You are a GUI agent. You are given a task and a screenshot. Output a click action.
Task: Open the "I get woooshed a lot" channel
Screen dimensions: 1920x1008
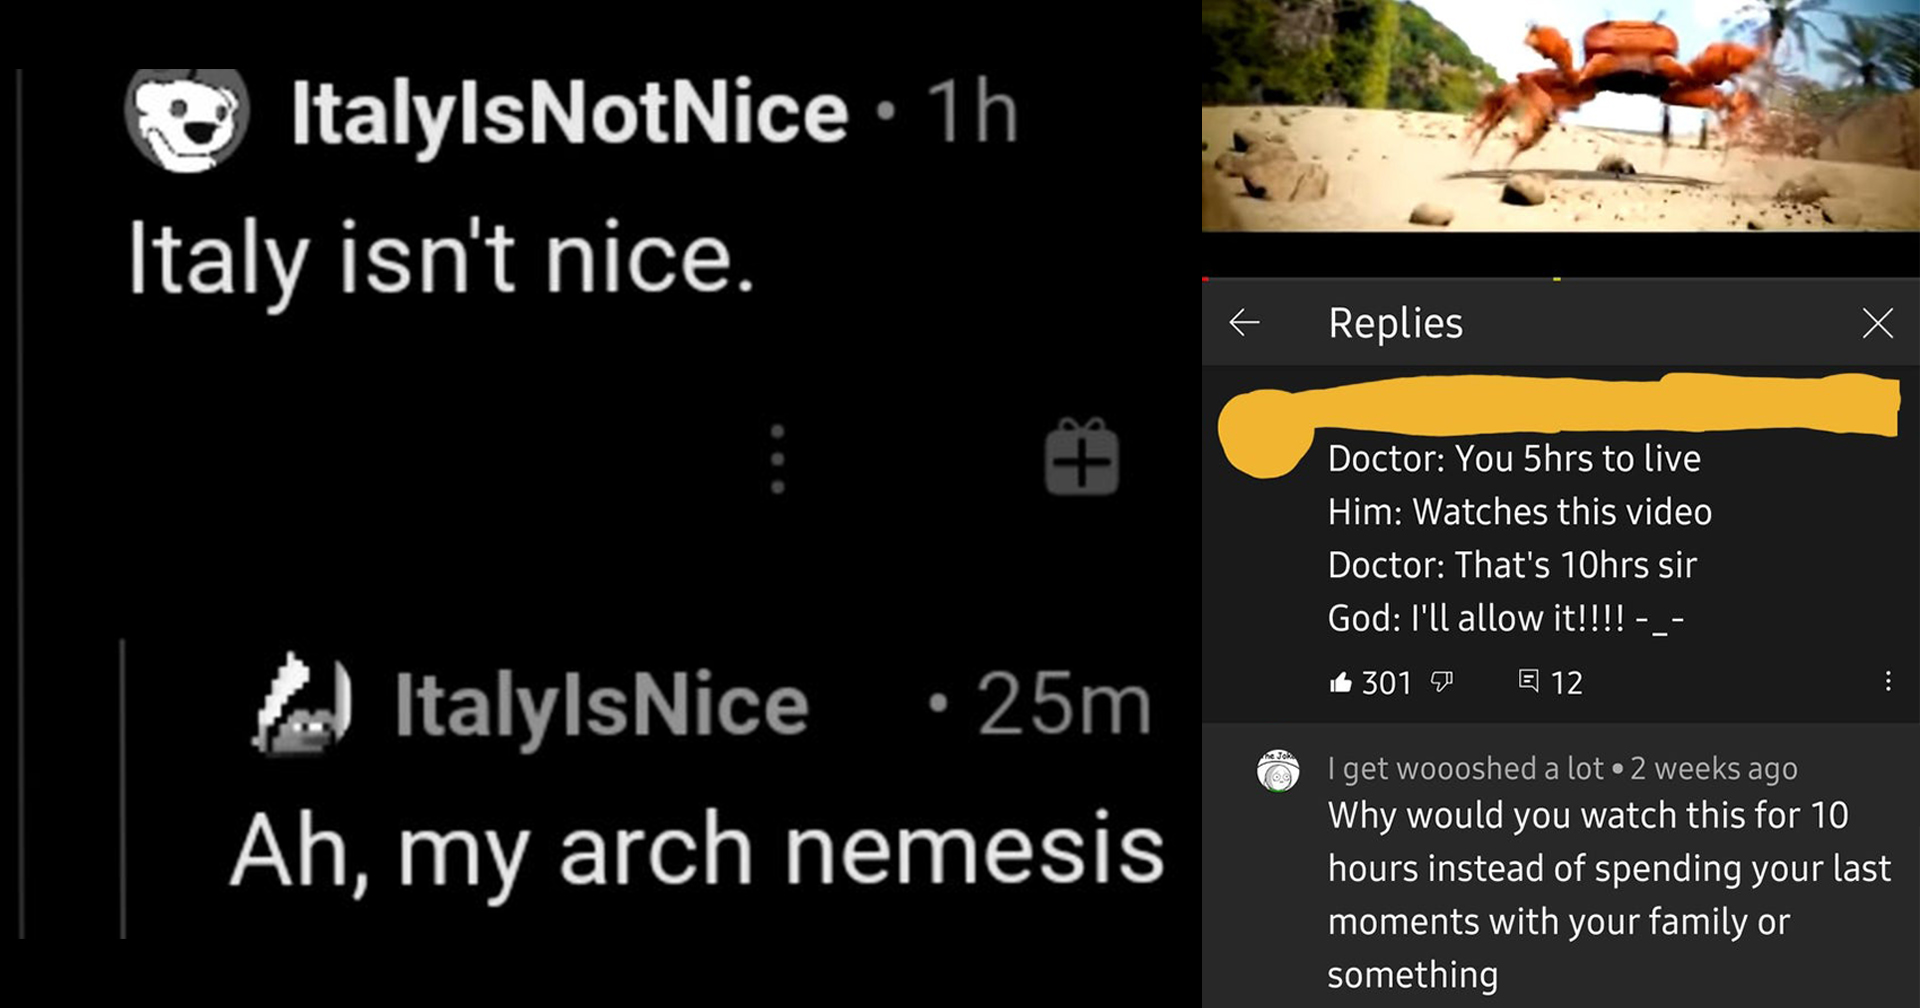1465,768
